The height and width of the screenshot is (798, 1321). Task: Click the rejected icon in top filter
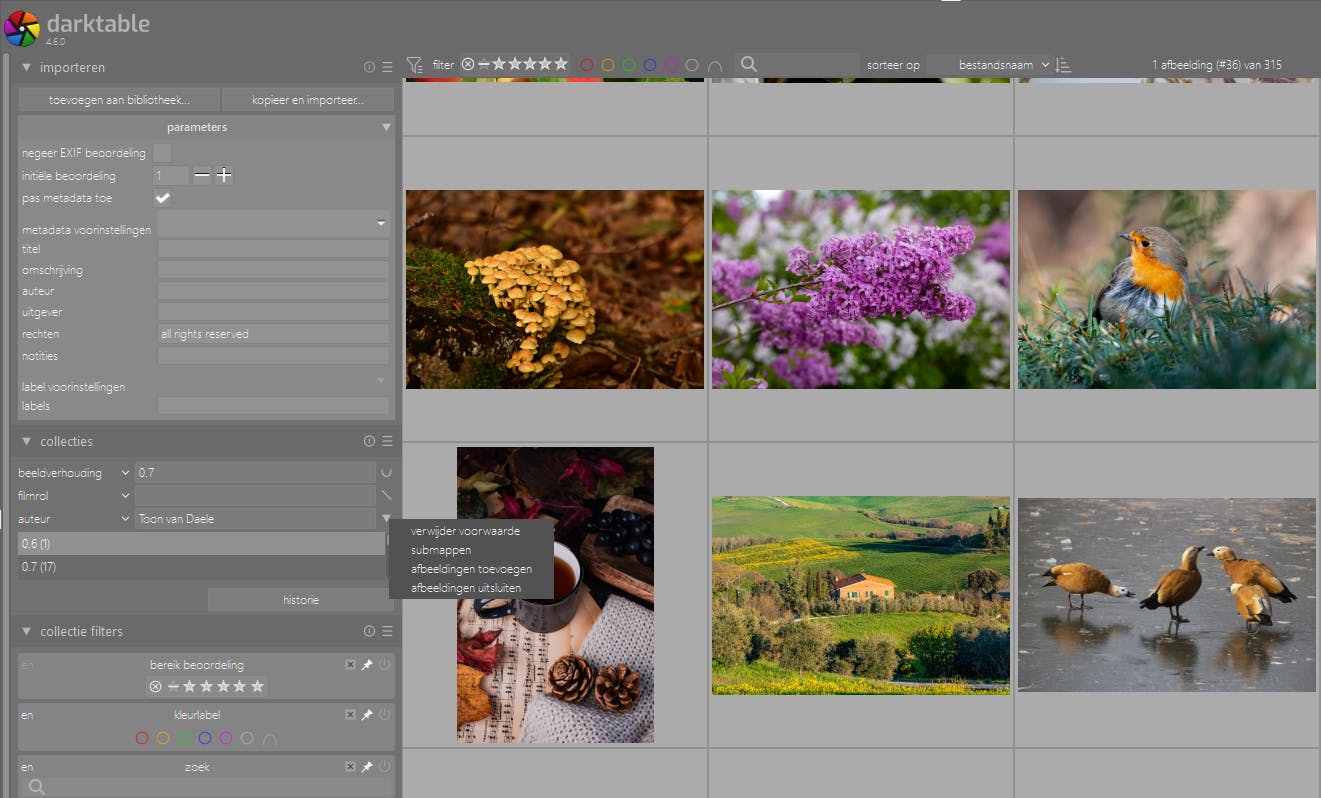pyautogui.click(x=467, y=64)
